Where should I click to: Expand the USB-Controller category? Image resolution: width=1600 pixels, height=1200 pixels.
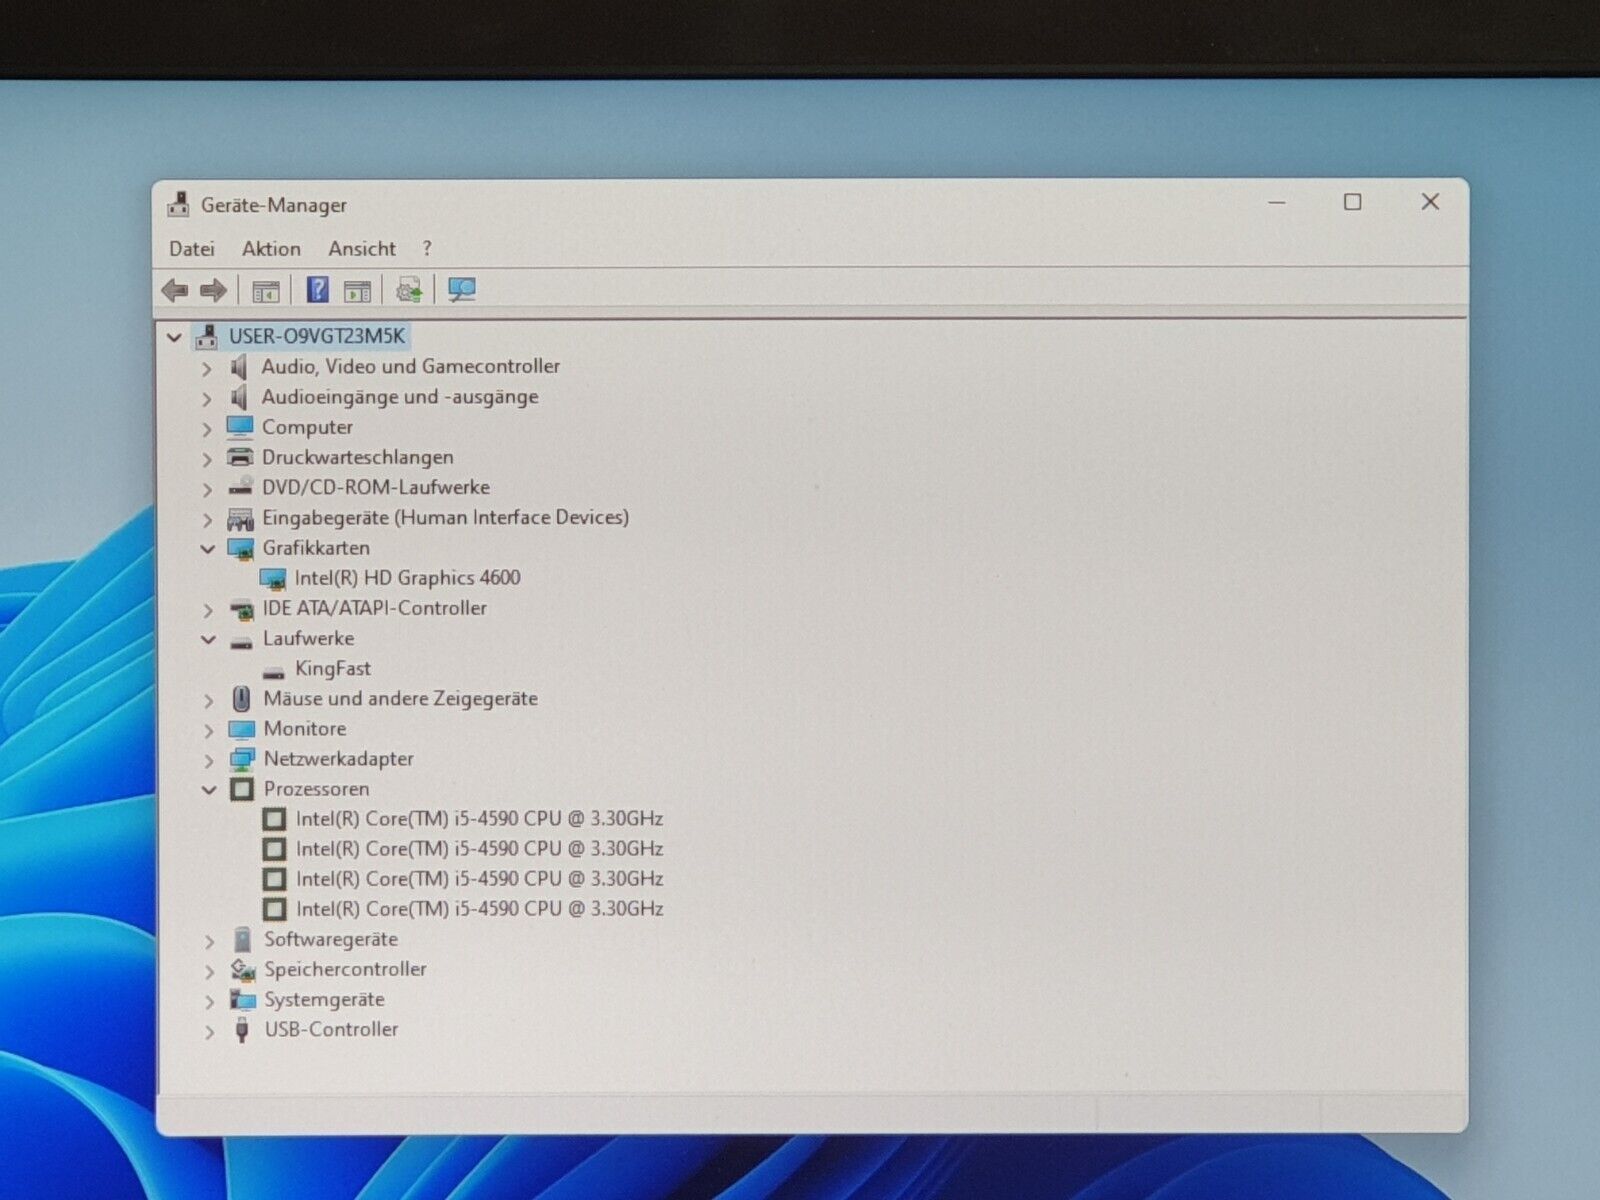(x=209, y=1031)
